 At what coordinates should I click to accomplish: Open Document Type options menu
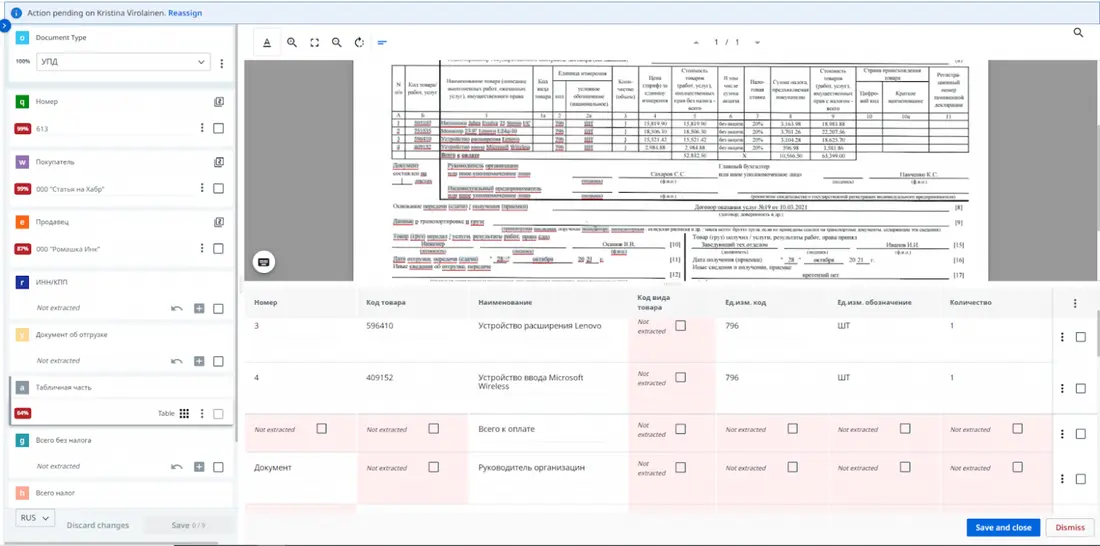[x=222, y=63]
